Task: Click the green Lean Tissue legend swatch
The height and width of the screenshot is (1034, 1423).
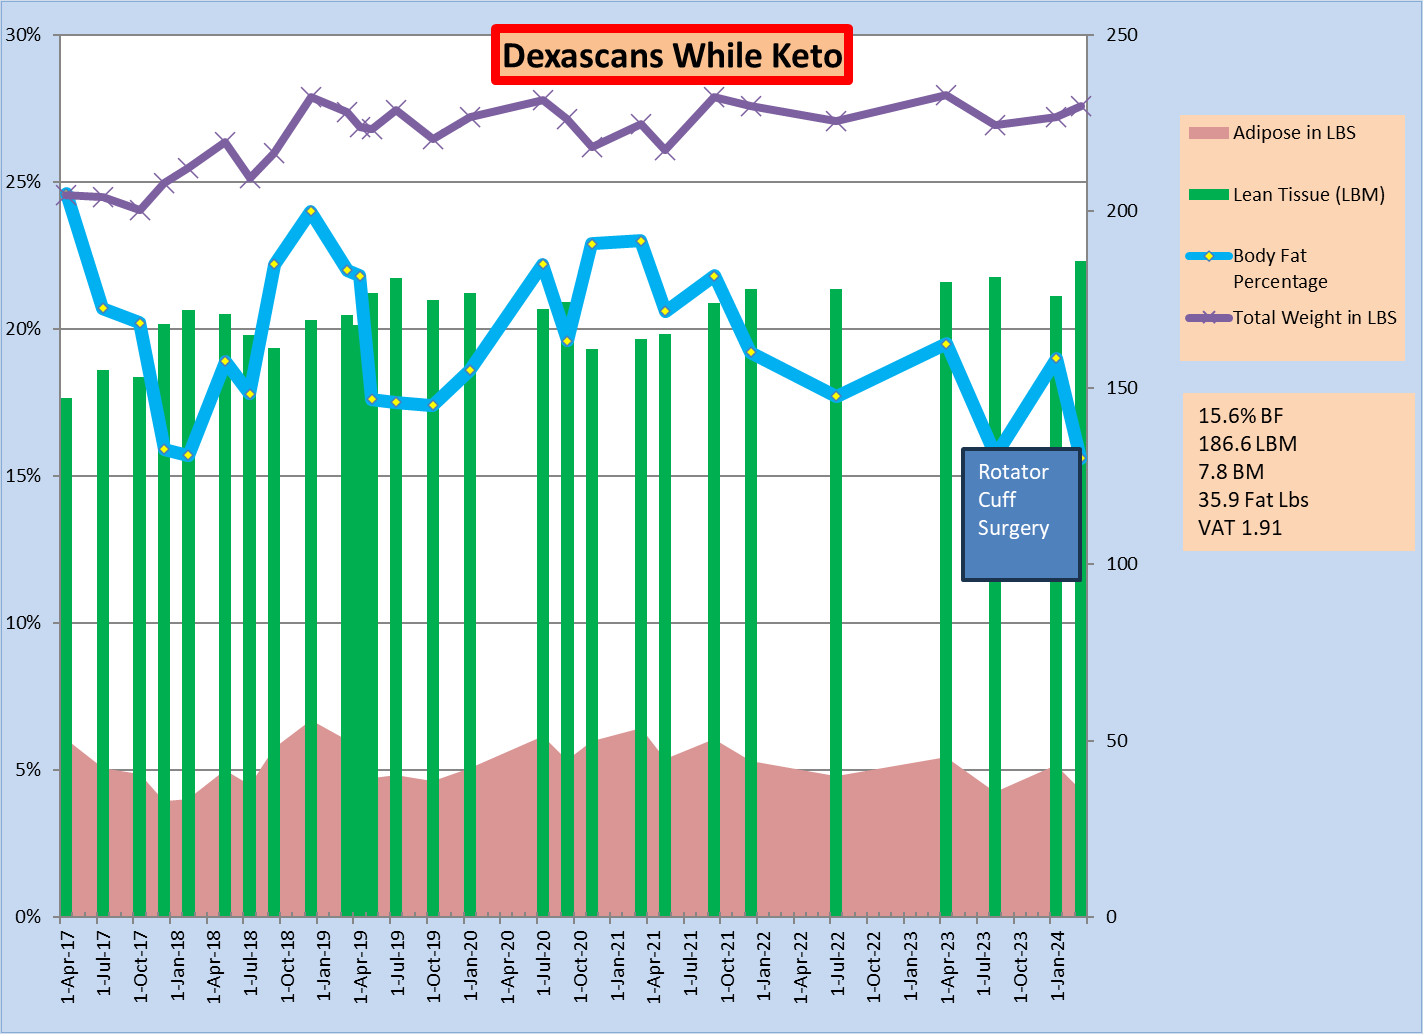Action: coord(1208,195)
